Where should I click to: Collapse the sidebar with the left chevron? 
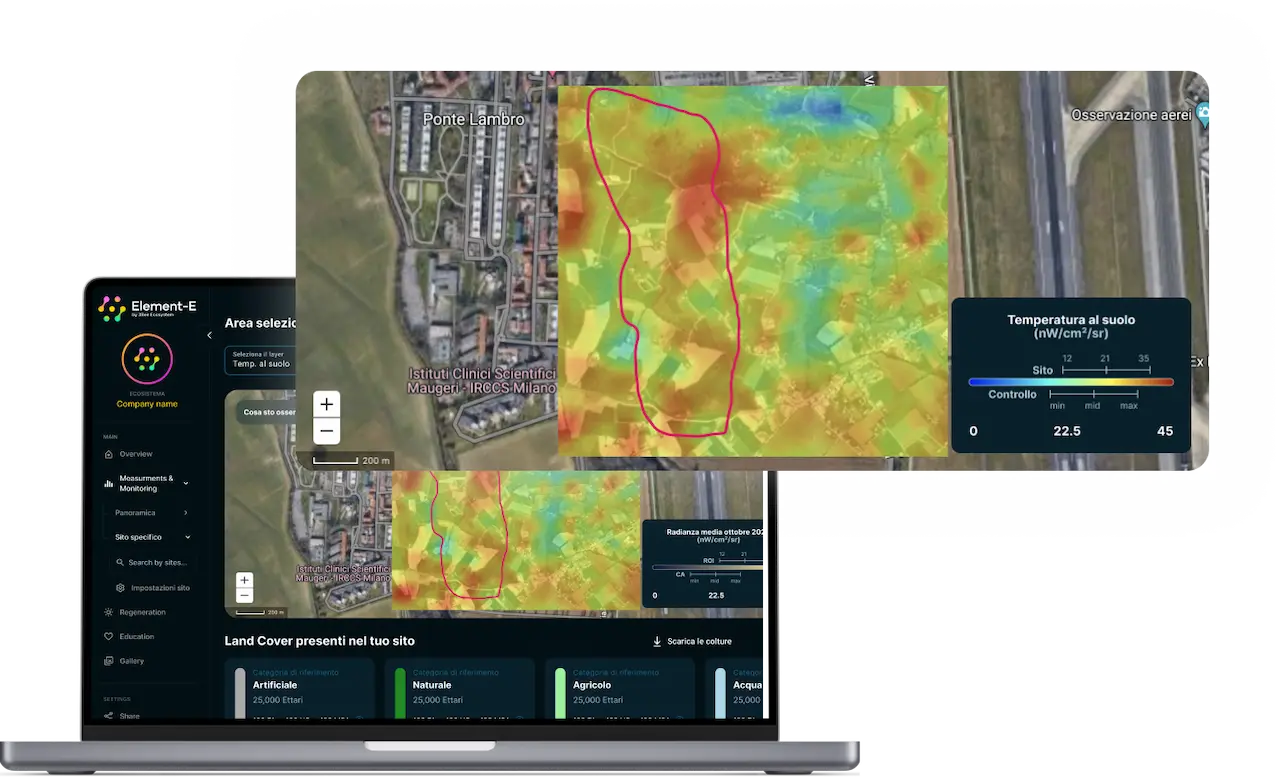click(x=209, y=335)
